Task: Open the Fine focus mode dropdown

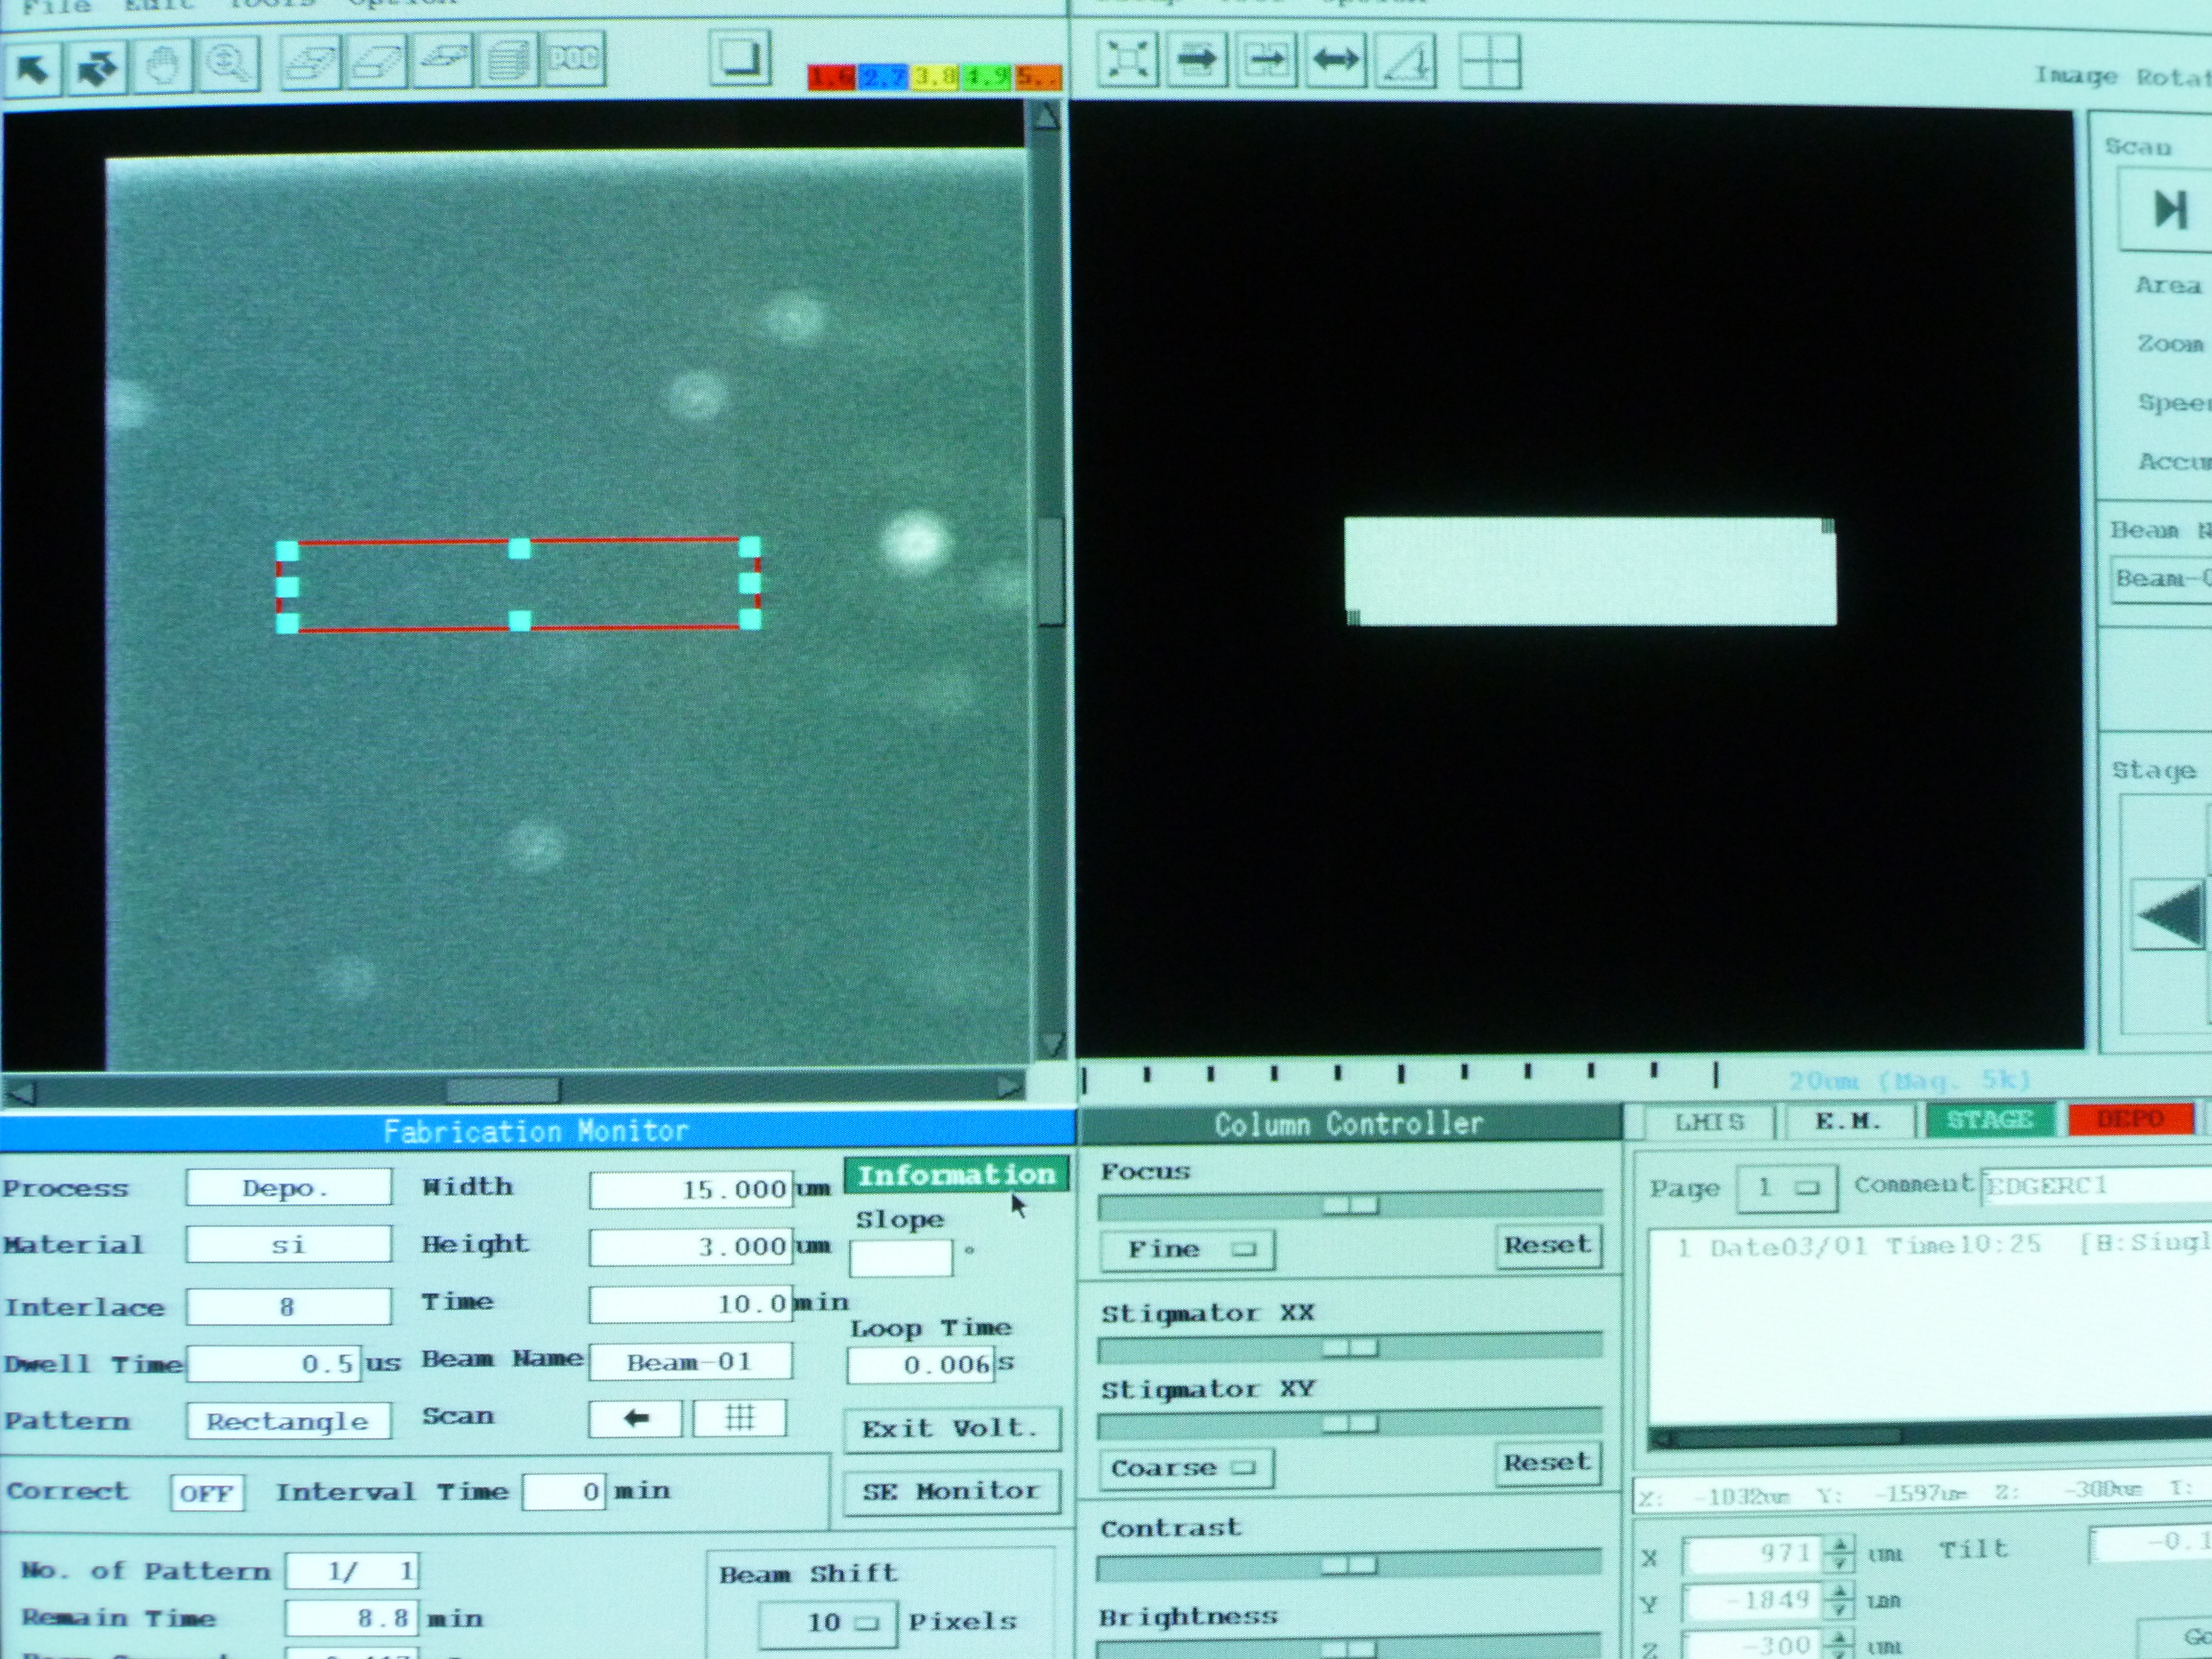Action: point(1187,1250)
